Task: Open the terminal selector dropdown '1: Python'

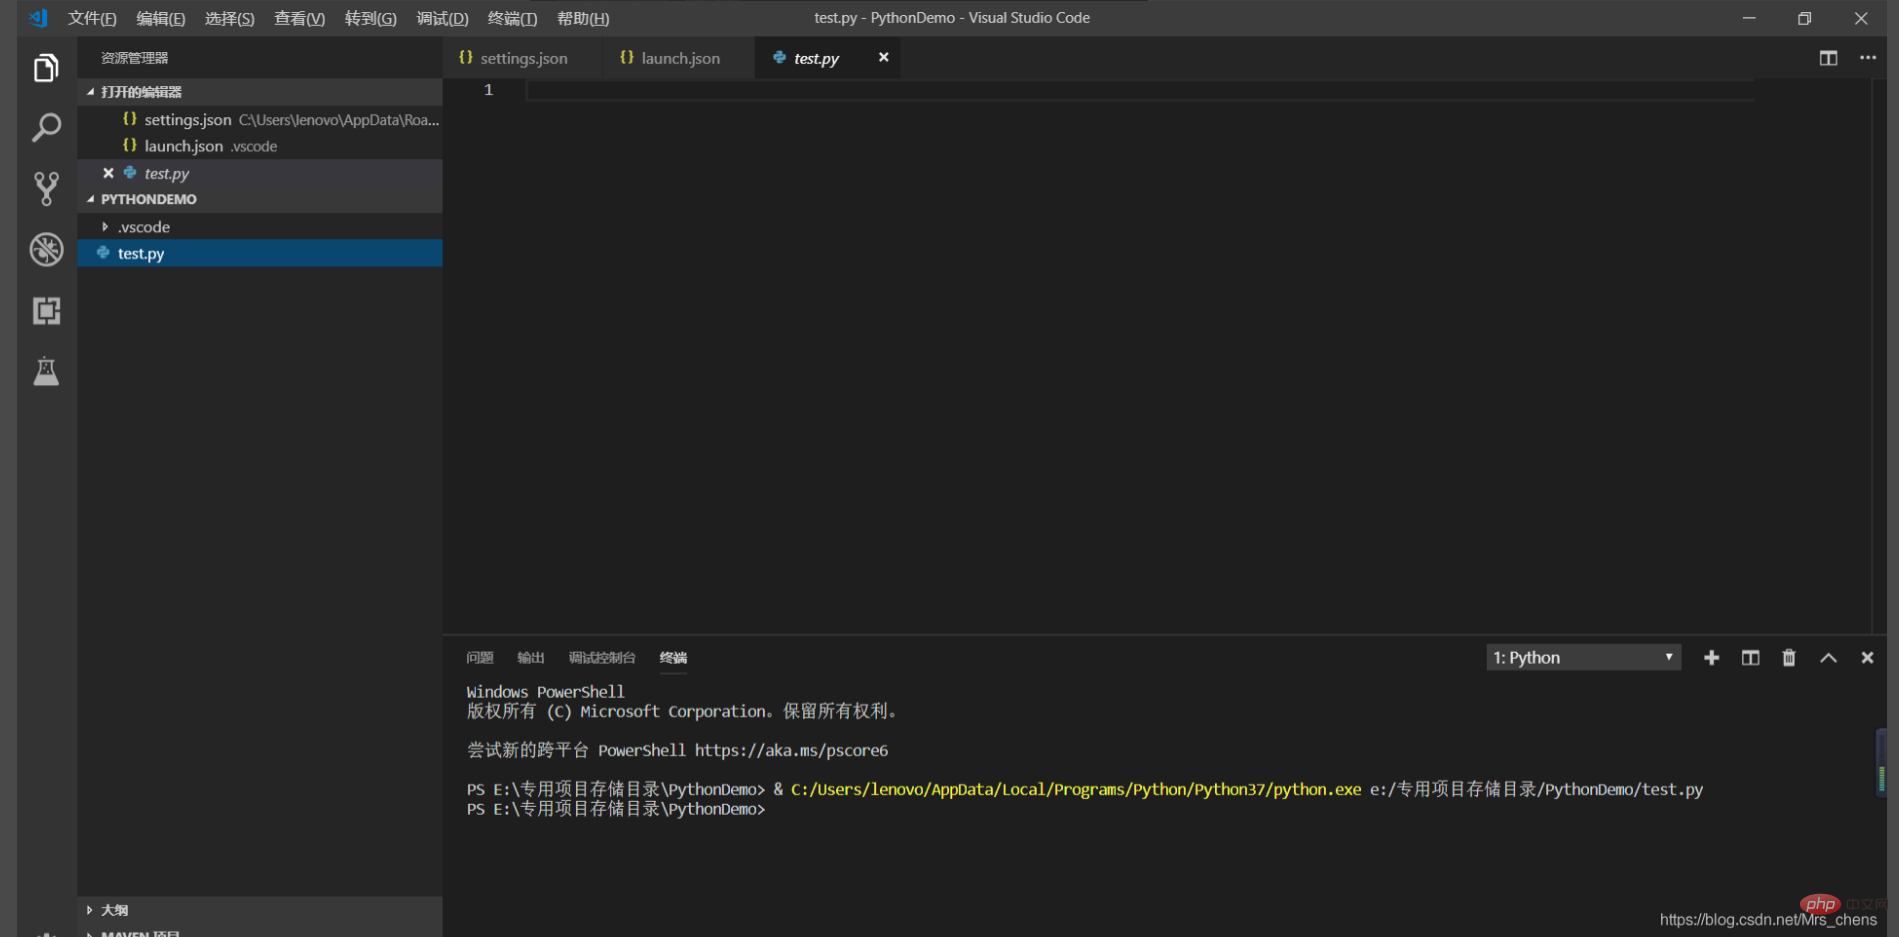Action: click(x=1583, y=658)
